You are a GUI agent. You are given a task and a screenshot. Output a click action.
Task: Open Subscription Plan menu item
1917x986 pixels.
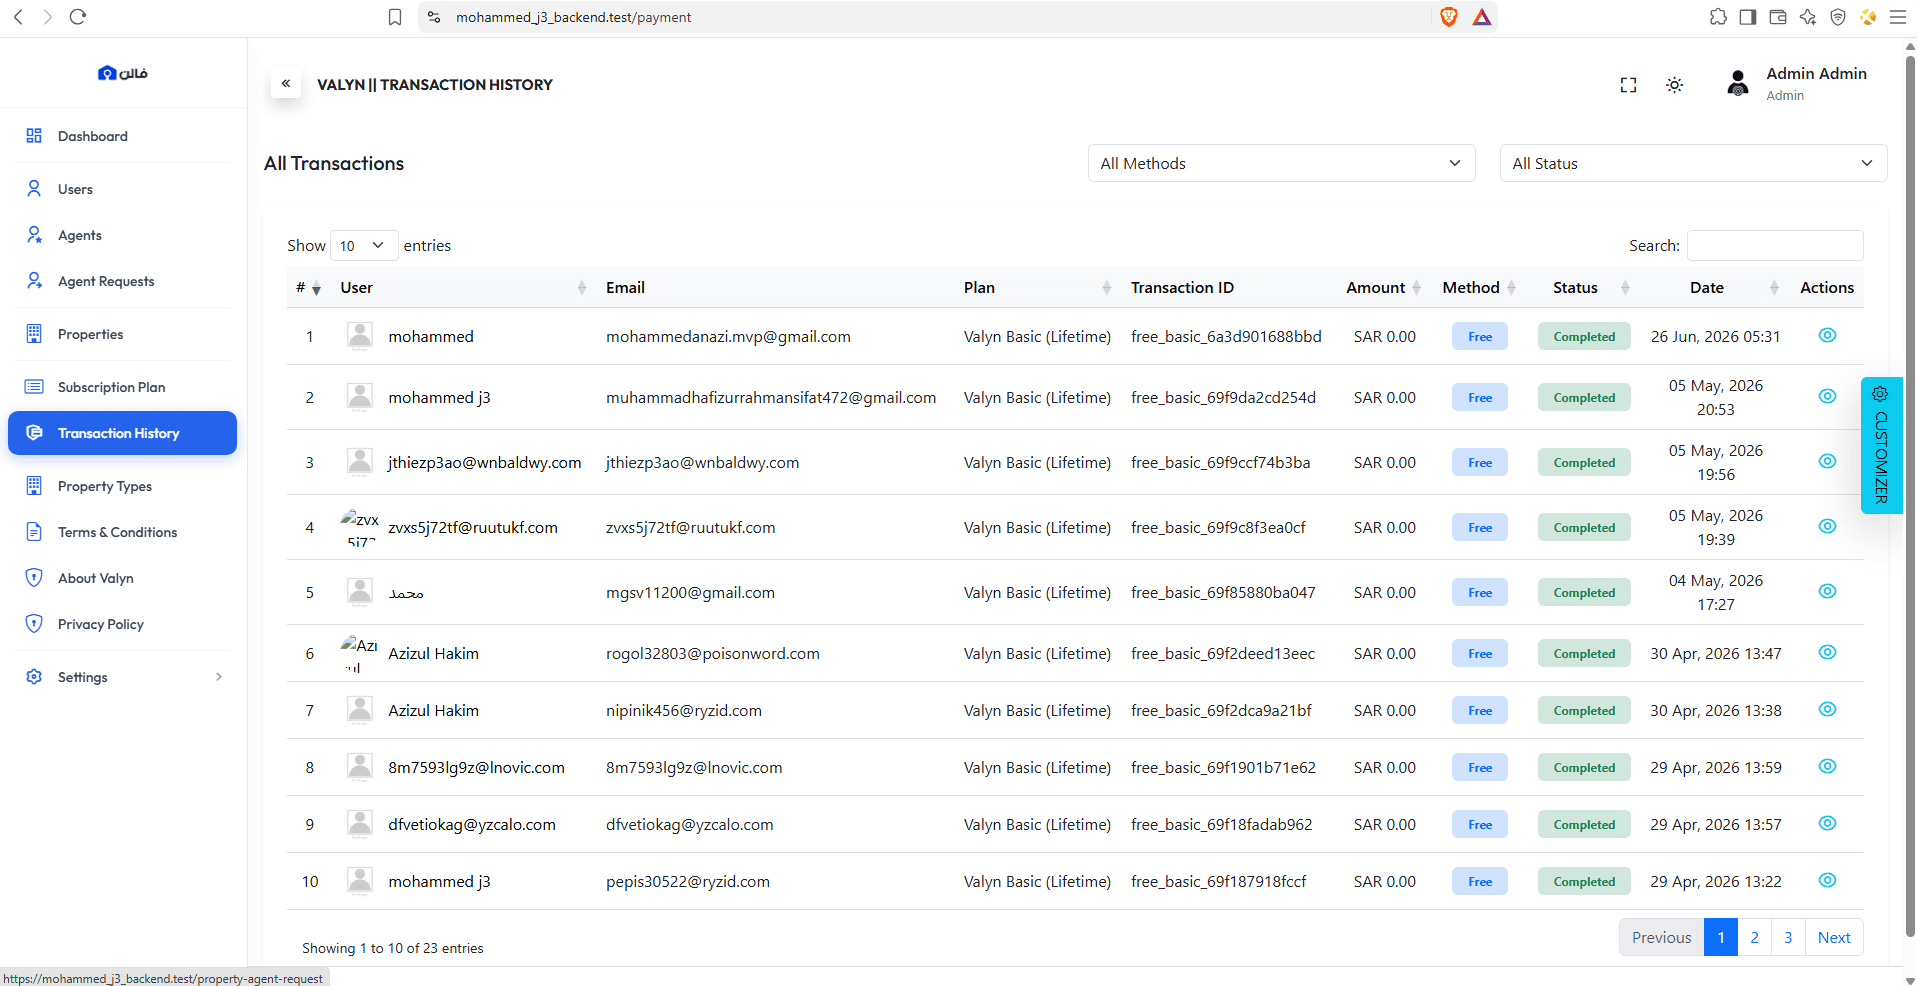[x=122, y=387]
